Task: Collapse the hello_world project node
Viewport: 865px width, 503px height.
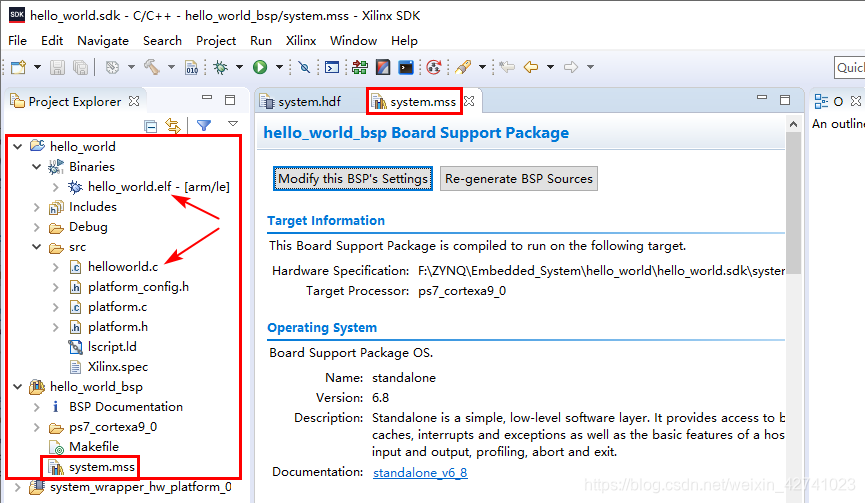Action: click(x=18, y=147)
